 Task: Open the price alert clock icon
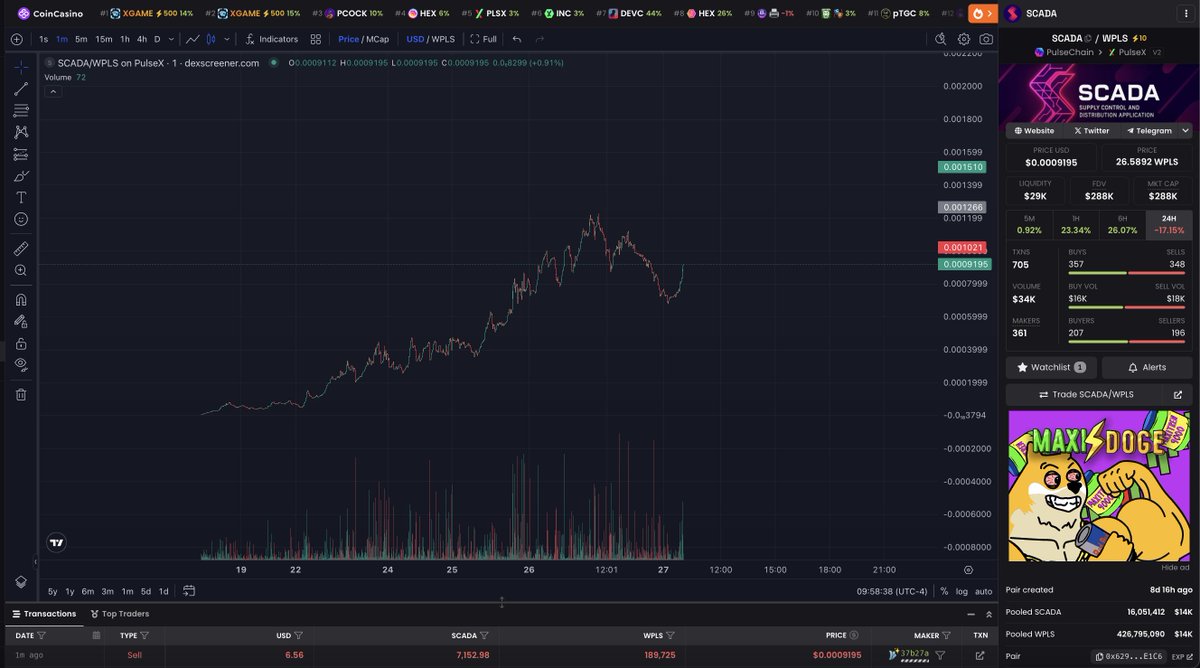pos(940,39)
